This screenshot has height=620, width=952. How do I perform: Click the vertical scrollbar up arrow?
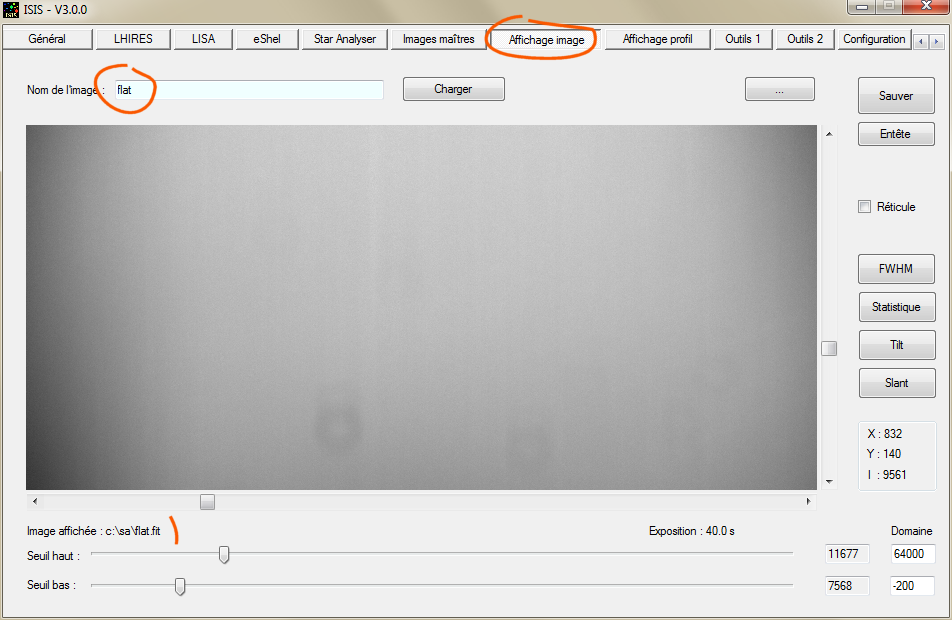pos(829,134)
